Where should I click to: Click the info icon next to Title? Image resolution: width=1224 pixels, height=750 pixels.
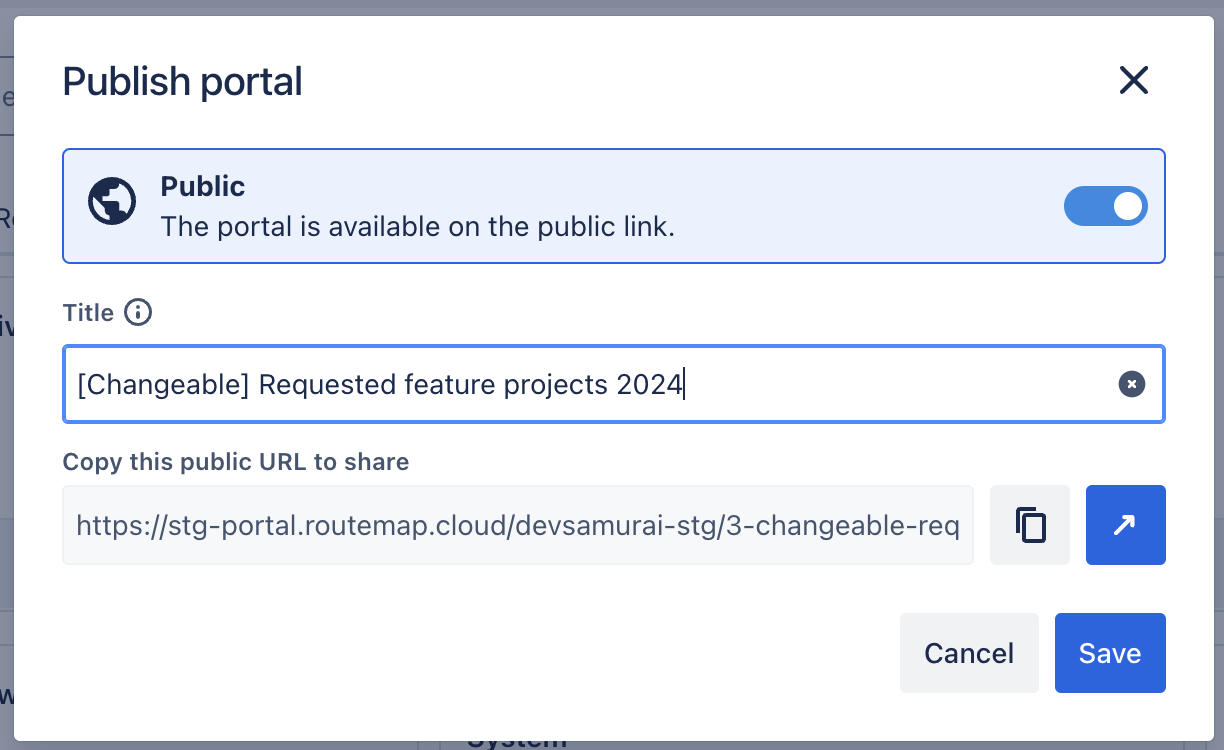click(138, 313)
